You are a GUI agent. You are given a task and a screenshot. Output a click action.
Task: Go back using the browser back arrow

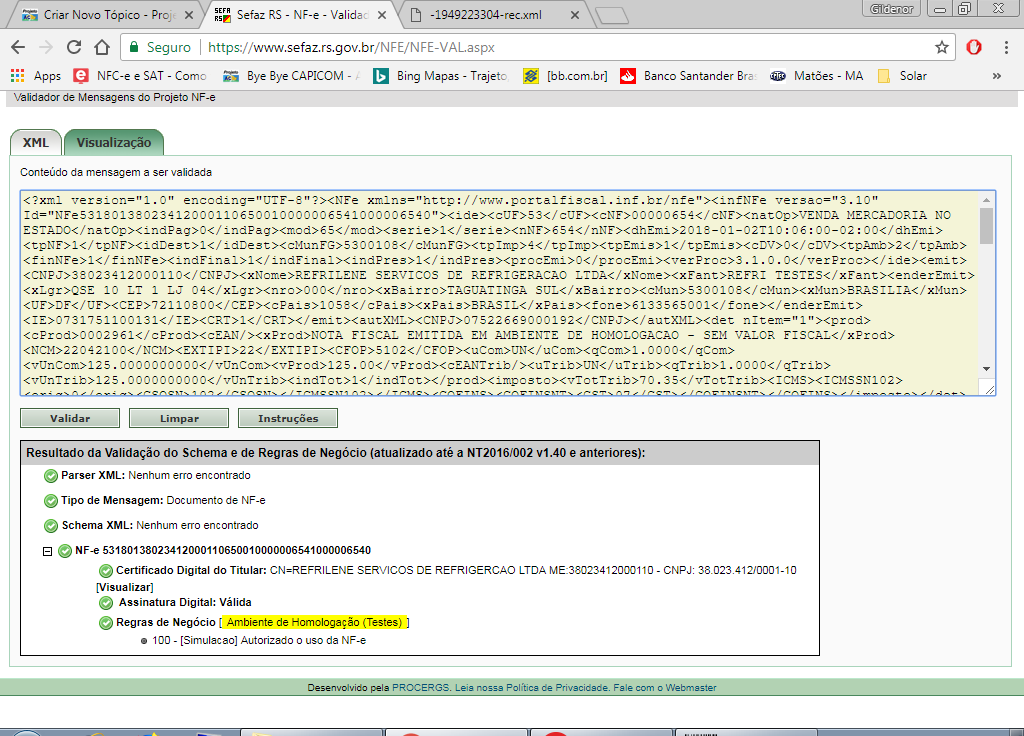point(18,47)
